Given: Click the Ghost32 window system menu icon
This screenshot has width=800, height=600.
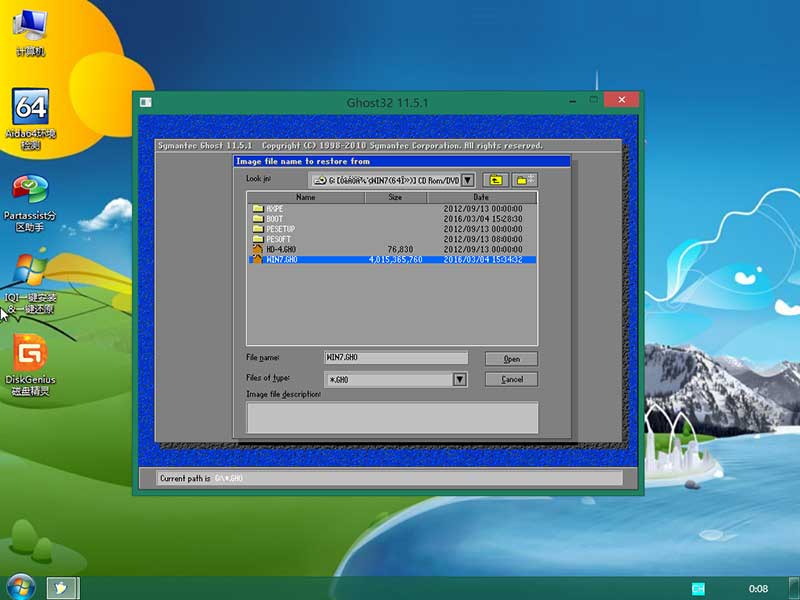Looking at the screenshot, I should coord(145,102).
